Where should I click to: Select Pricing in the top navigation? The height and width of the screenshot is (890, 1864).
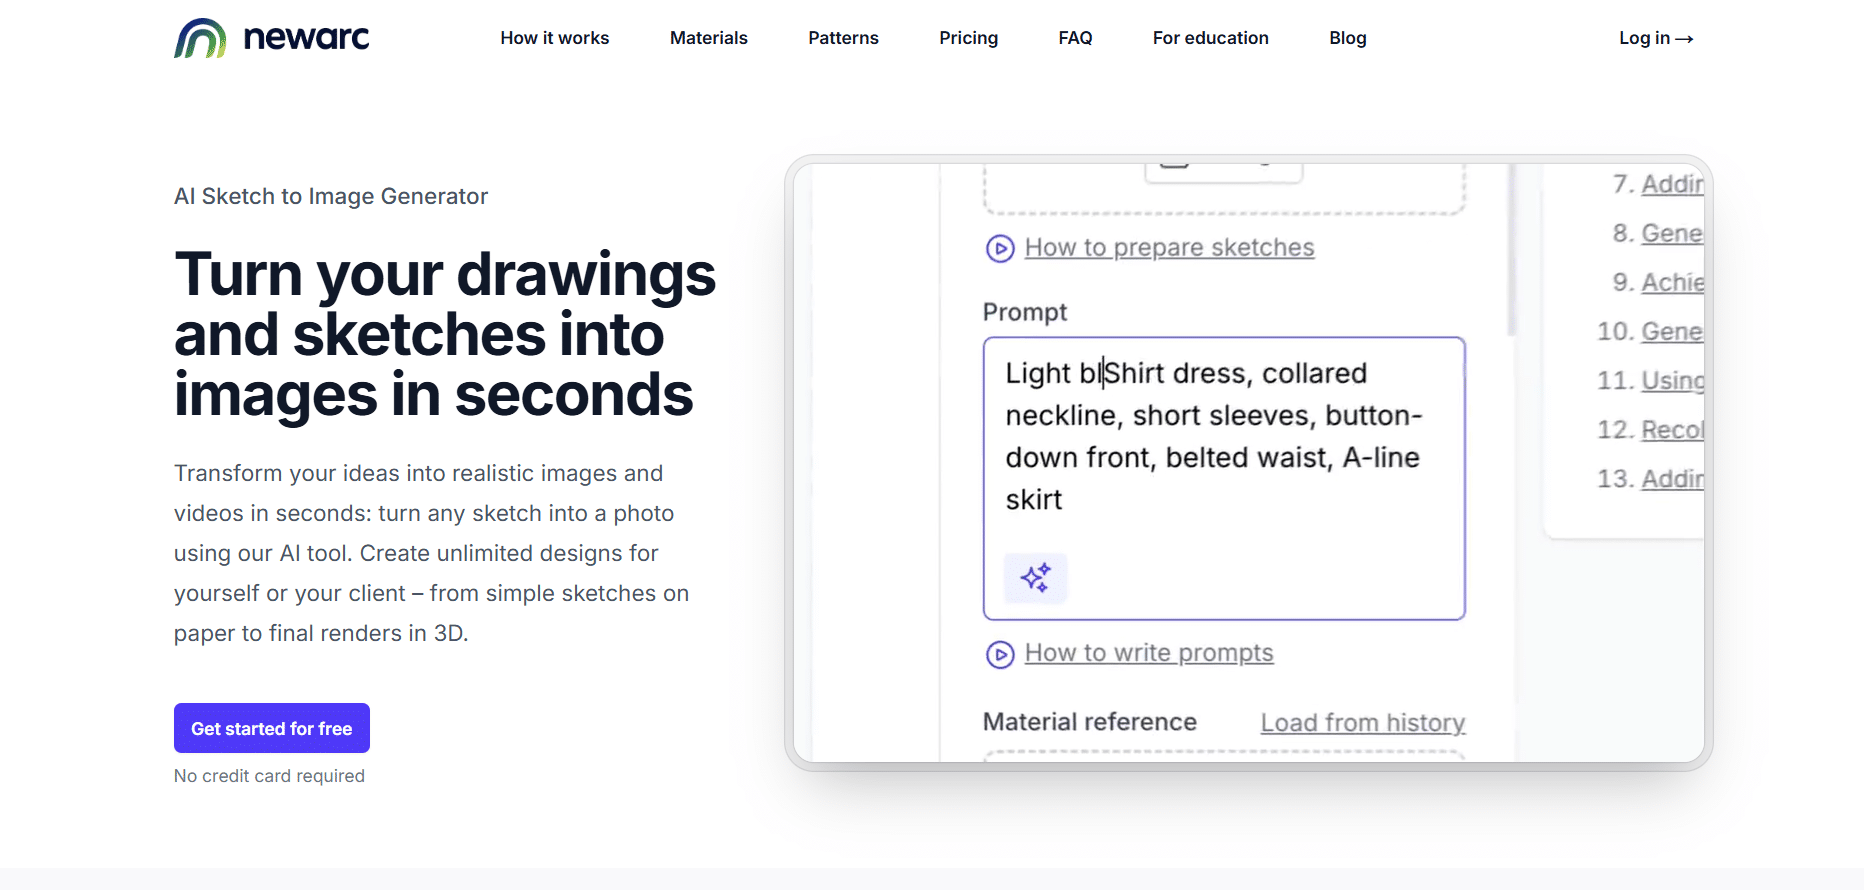tap(968, 38)
